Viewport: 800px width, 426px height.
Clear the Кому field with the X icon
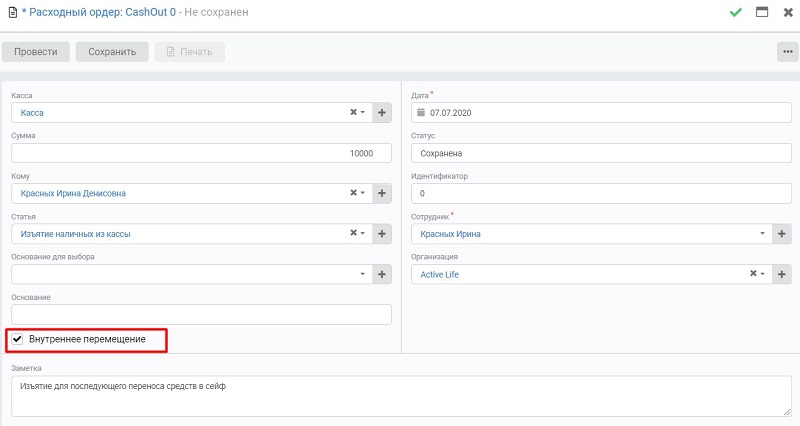pos(353,193)
